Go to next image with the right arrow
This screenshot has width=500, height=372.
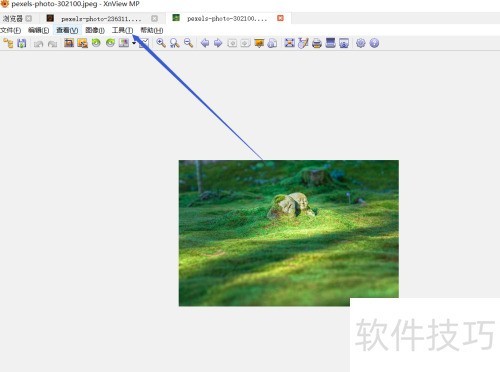coord(218,43)
